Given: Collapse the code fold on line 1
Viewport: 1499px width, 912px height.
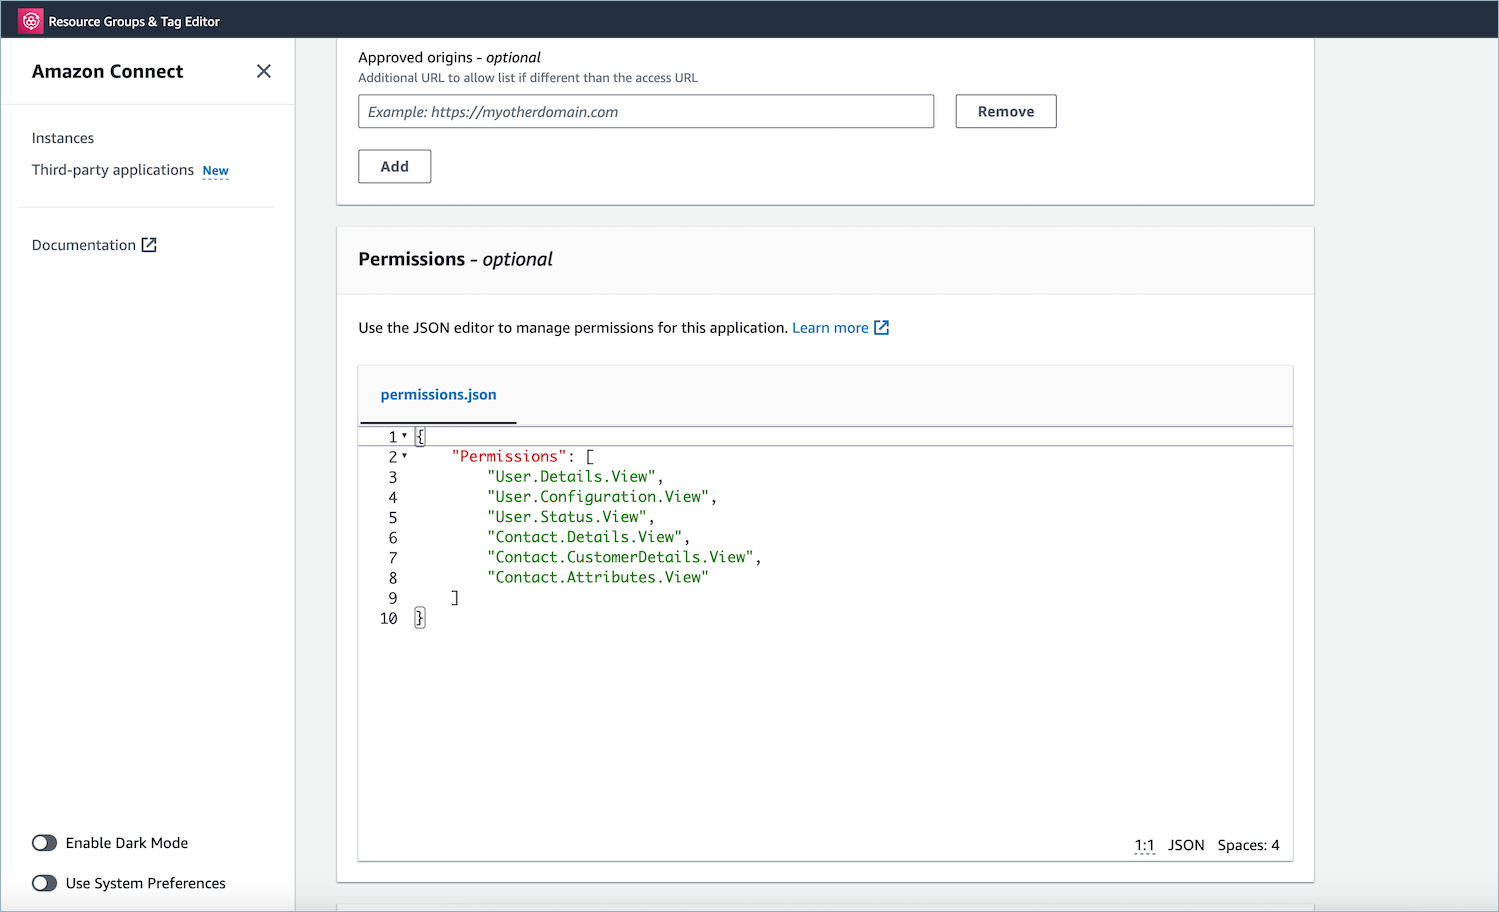Looking at the screenshot, I should [404, 436].
